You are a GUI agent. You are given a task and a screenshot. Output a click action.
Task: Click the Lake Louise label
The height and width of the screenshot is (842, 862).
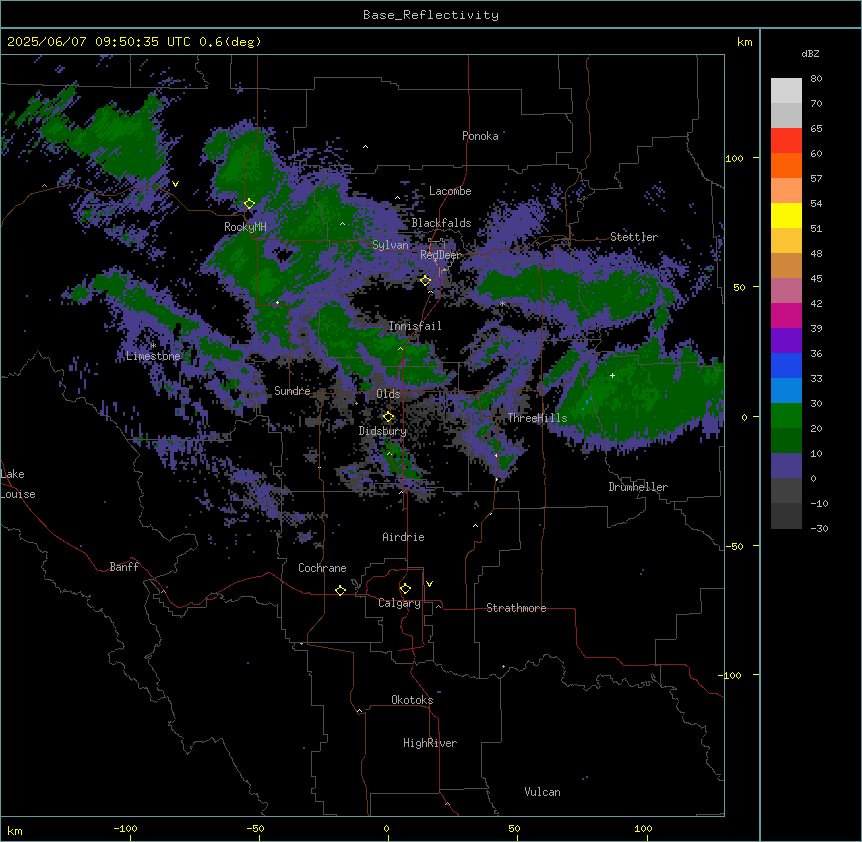click(x=16, y=484)
